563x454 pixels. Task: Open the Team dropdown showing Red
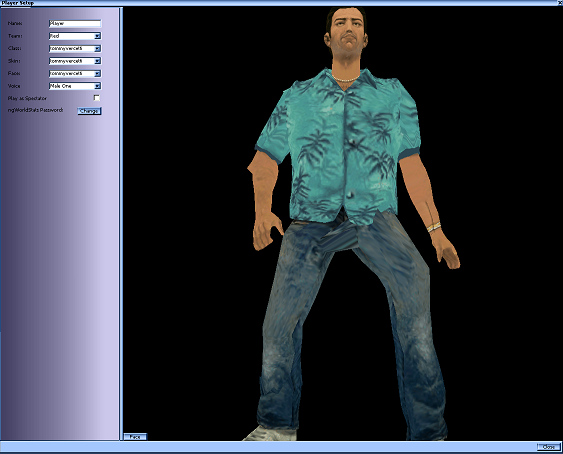click(75, 36)
